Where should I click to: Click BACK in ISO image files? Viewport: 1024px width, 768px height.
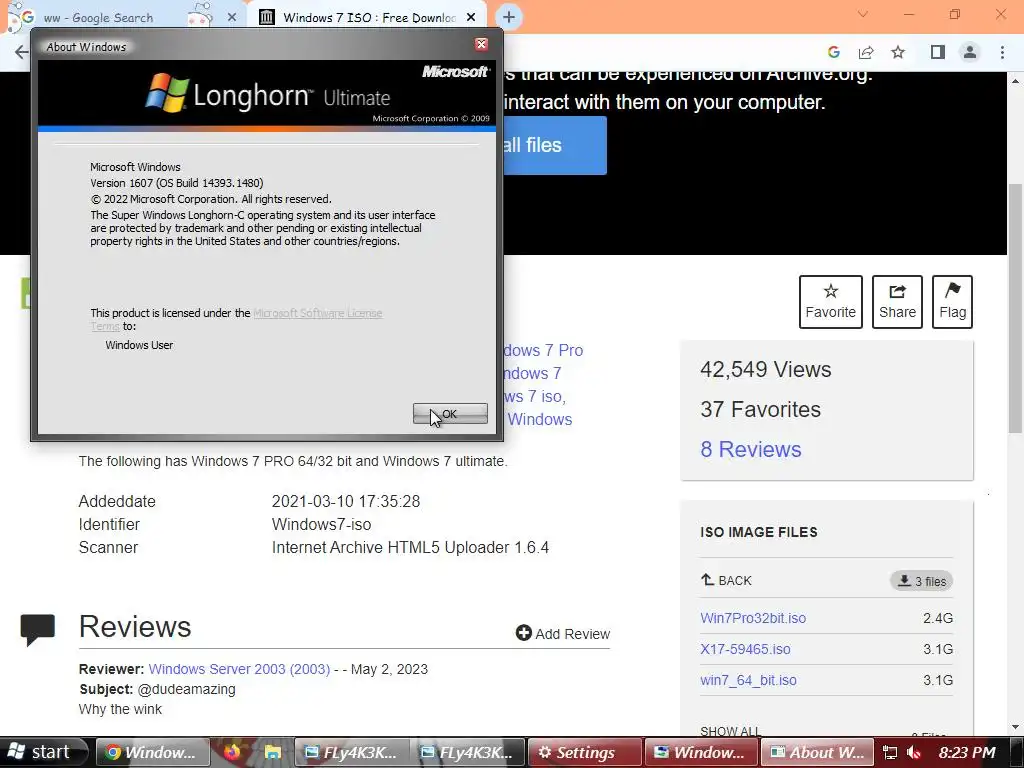[726, 581]
